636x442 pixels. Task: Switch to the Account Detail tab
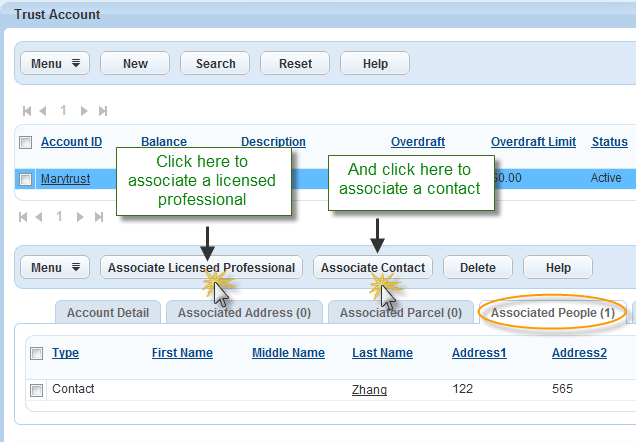tap(108, 313)
